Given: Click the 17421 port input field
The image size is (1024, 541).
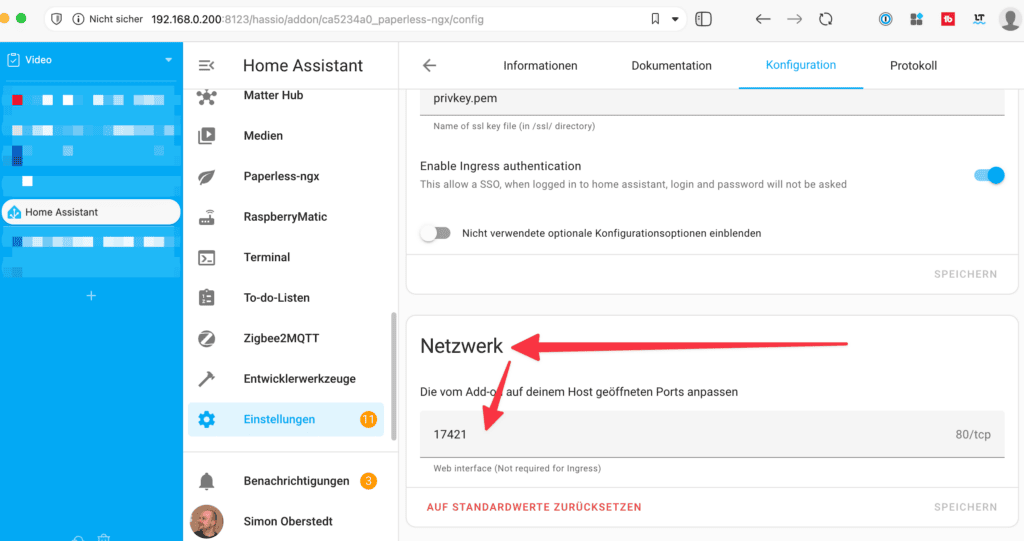Looking at the screenshot, I should tap(712, 434).
